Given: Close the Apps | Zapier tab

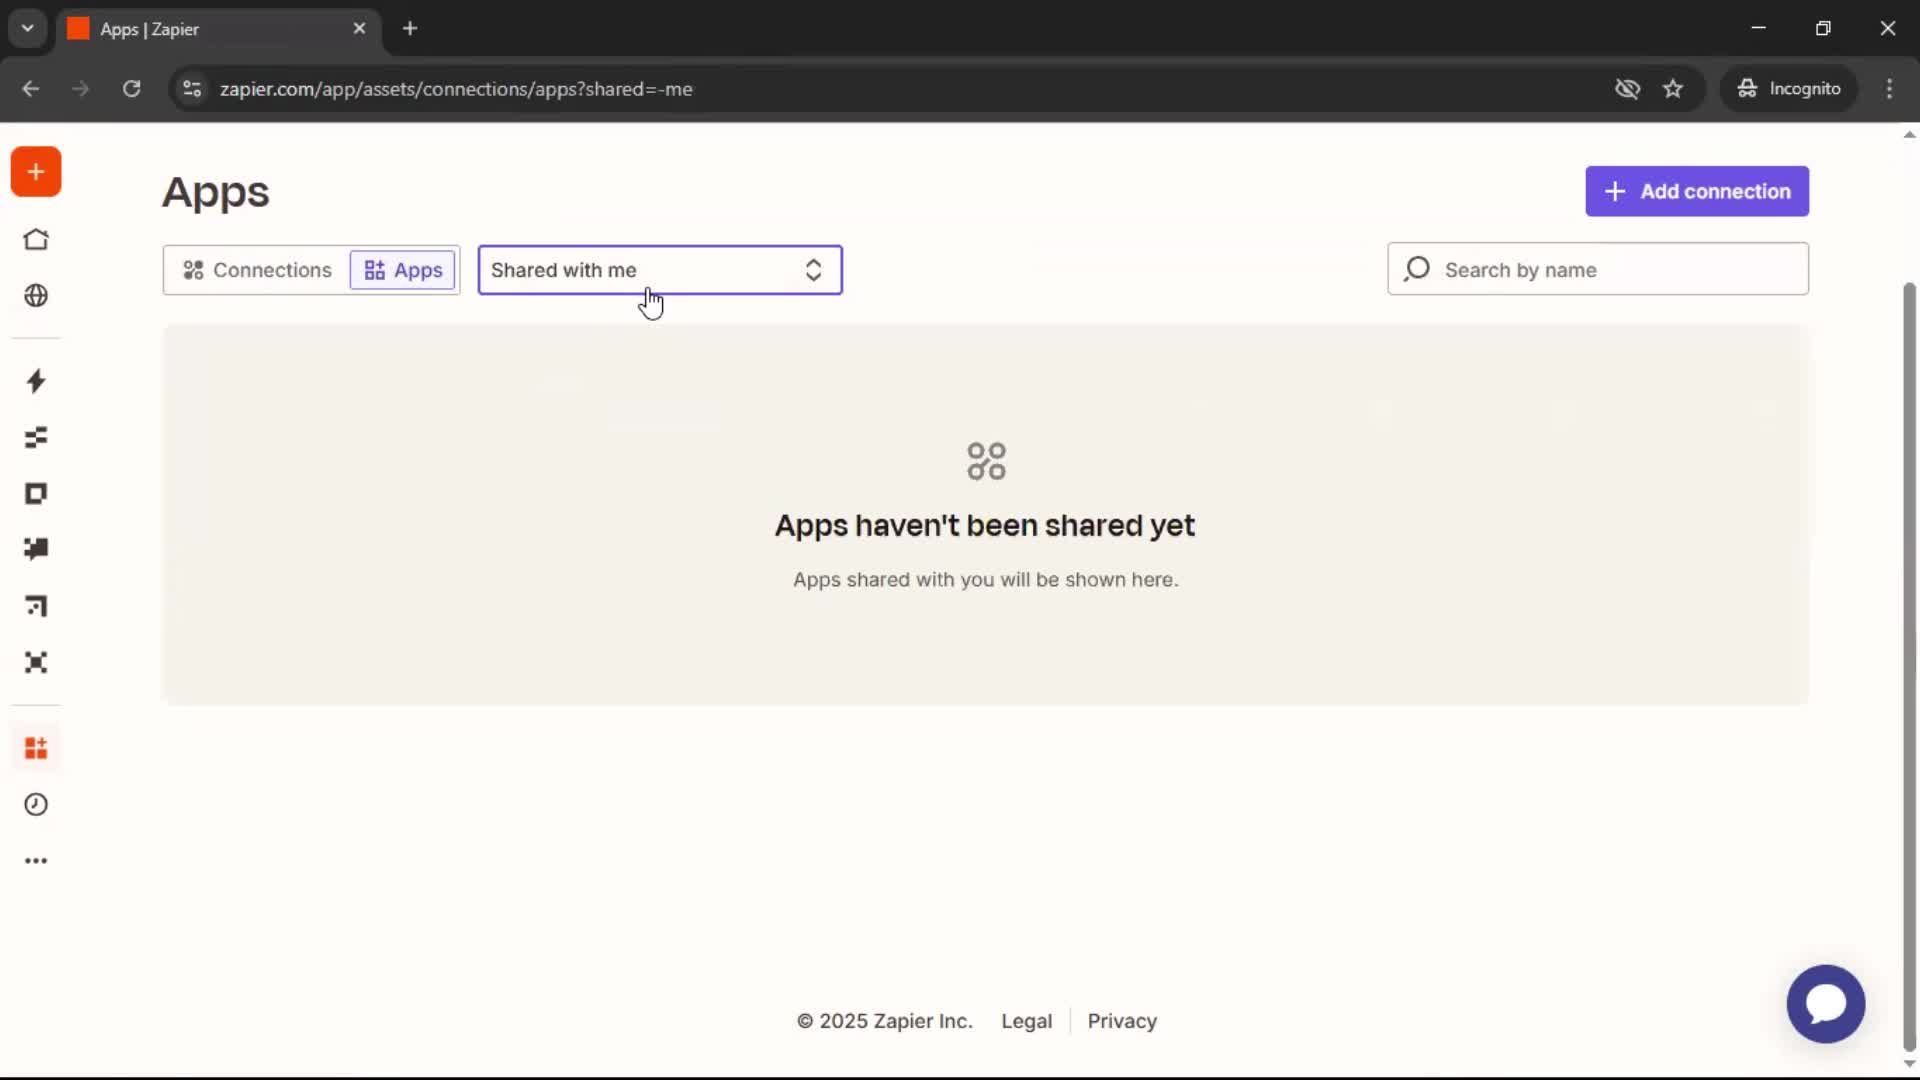Looking at the screenshot, I should pos(359,29).
